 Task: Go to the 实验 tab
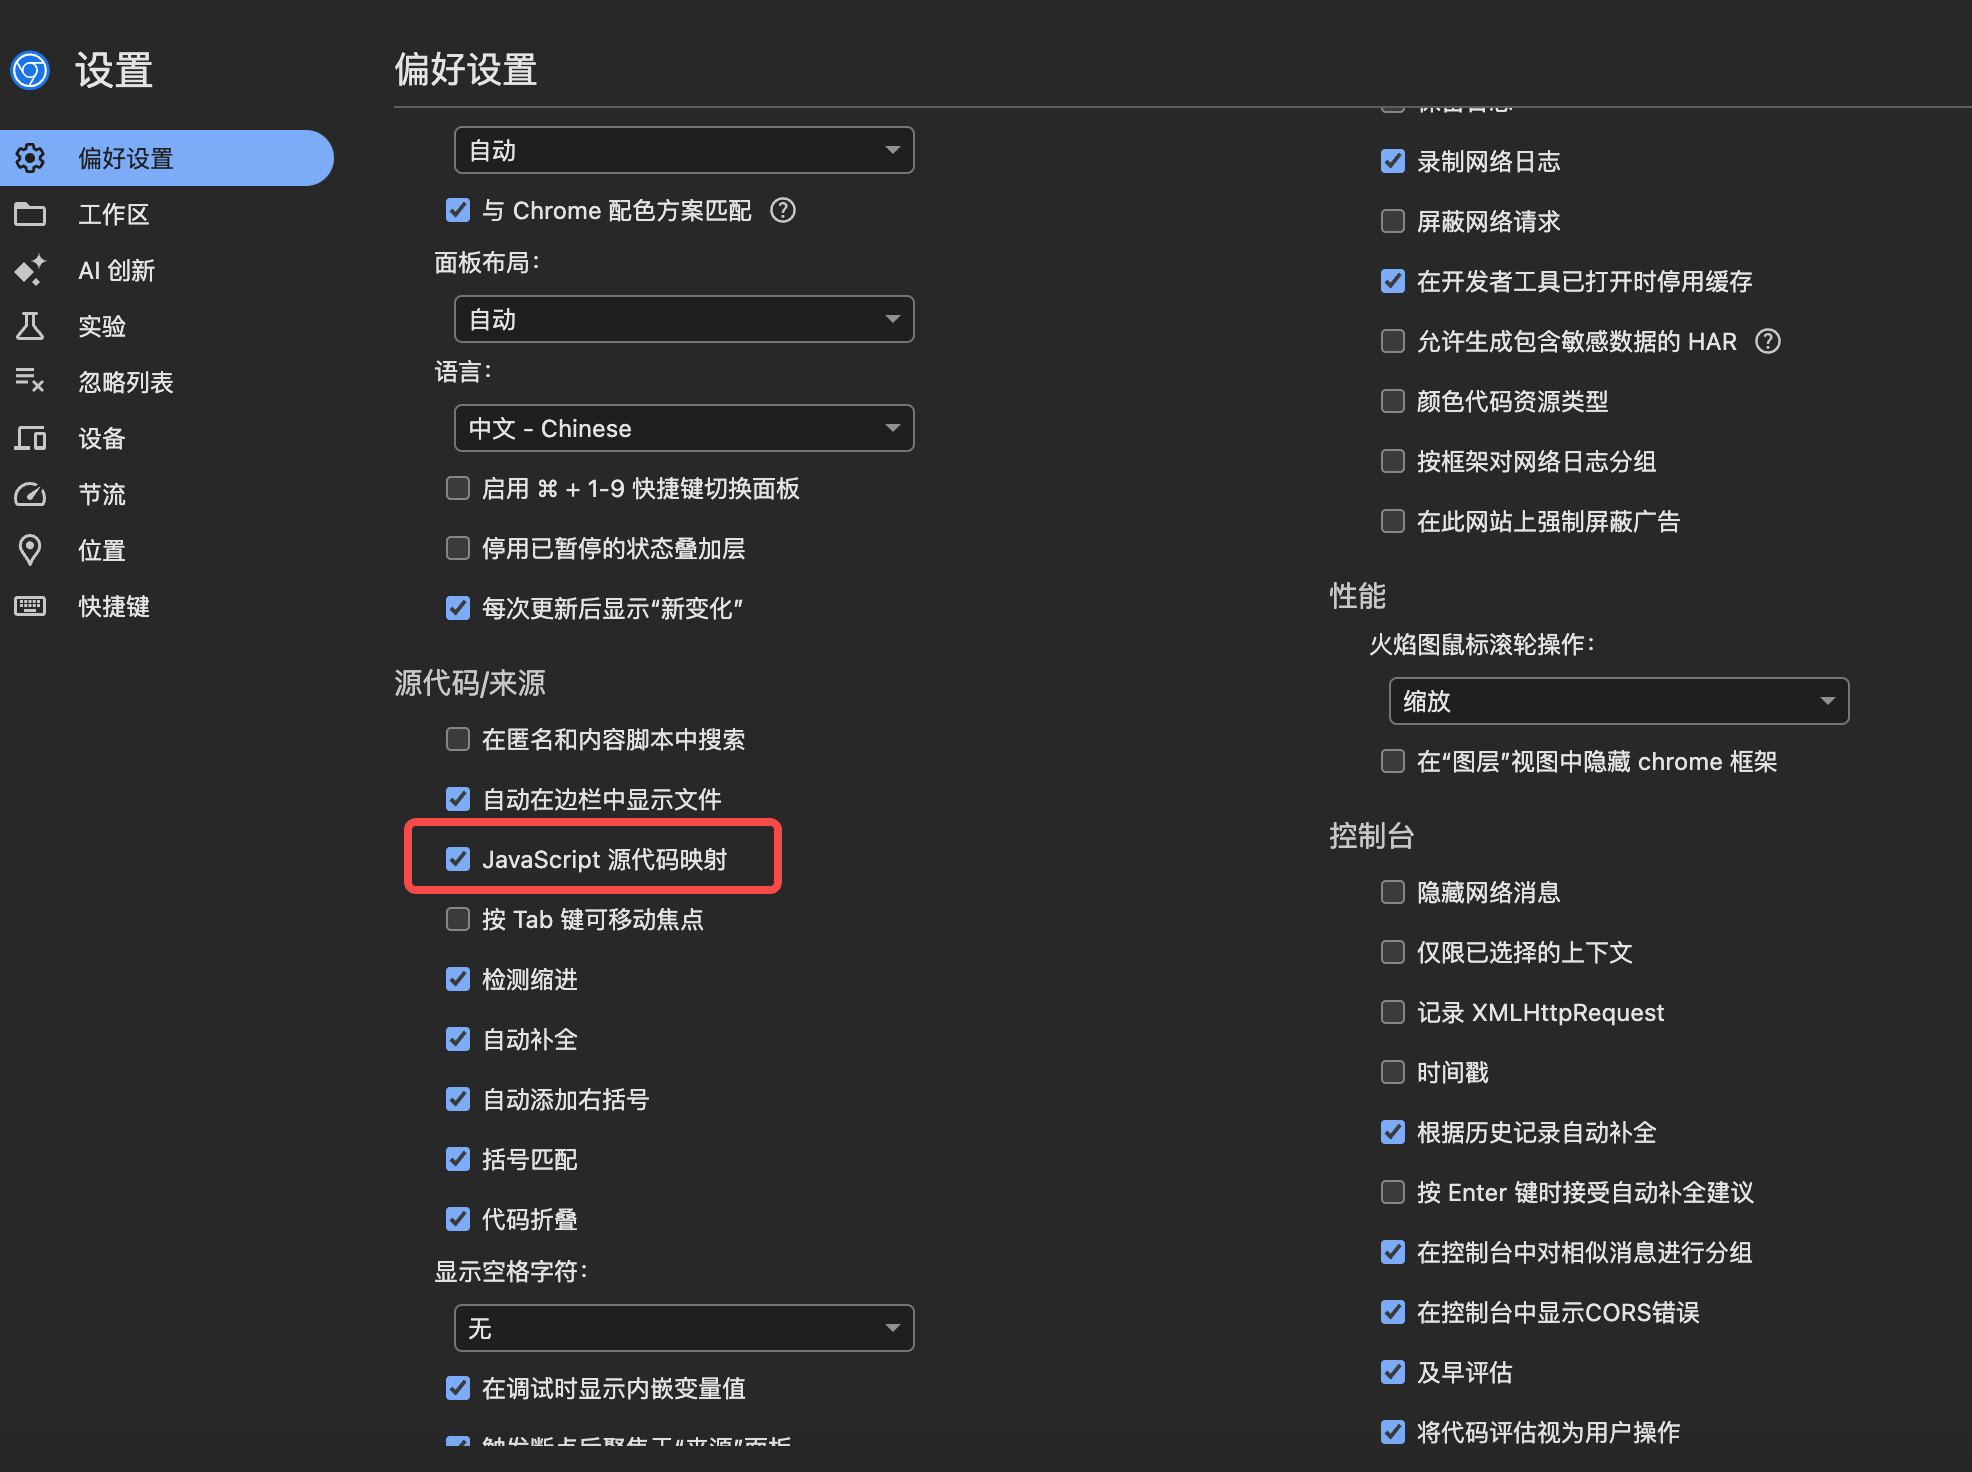tap(166, 326)
